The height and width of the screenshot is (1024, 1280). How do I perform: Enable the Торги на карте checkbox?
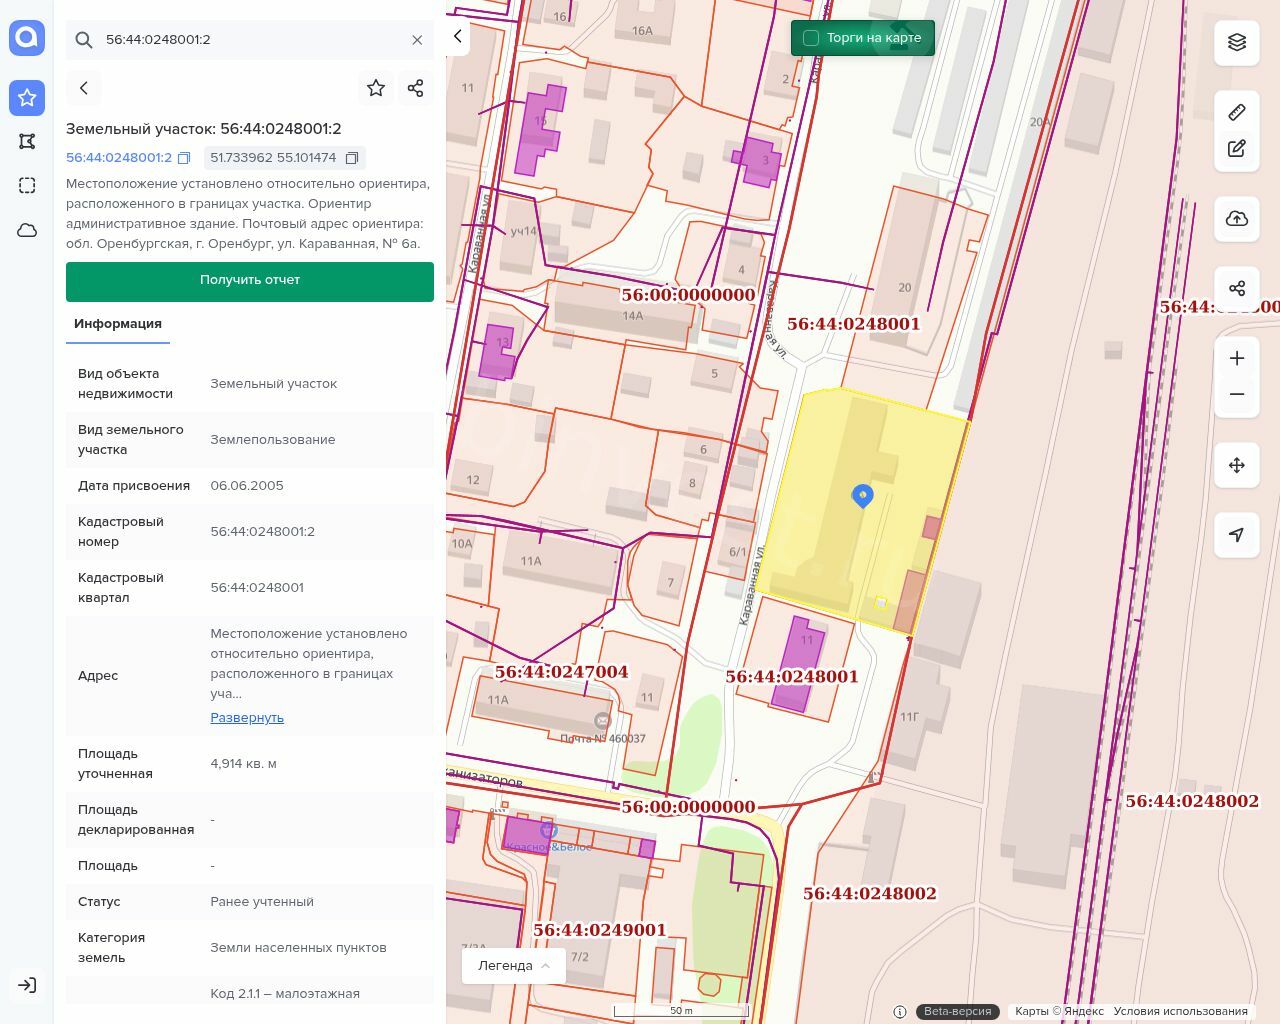811,38
